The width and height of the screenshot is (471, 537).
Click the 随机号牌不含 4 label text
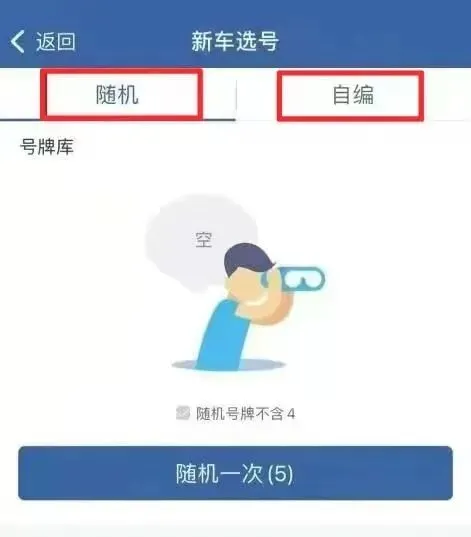[x=246, y=413]
